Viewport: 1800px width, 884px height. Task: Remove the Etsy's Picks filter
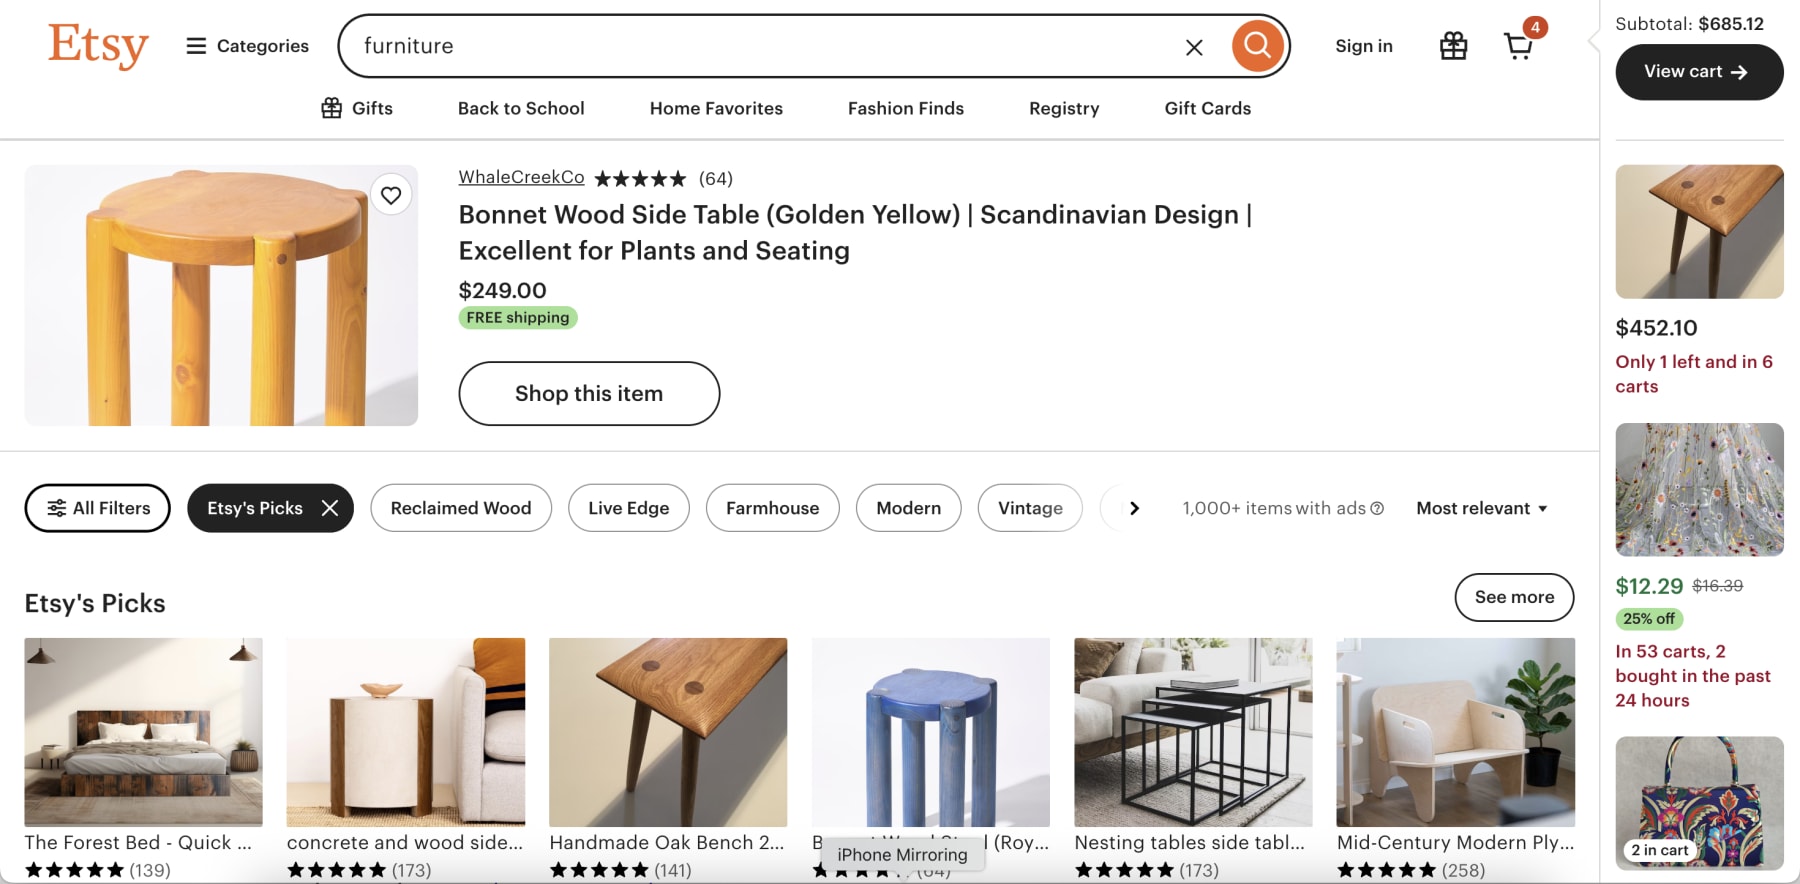pos(329,508)
